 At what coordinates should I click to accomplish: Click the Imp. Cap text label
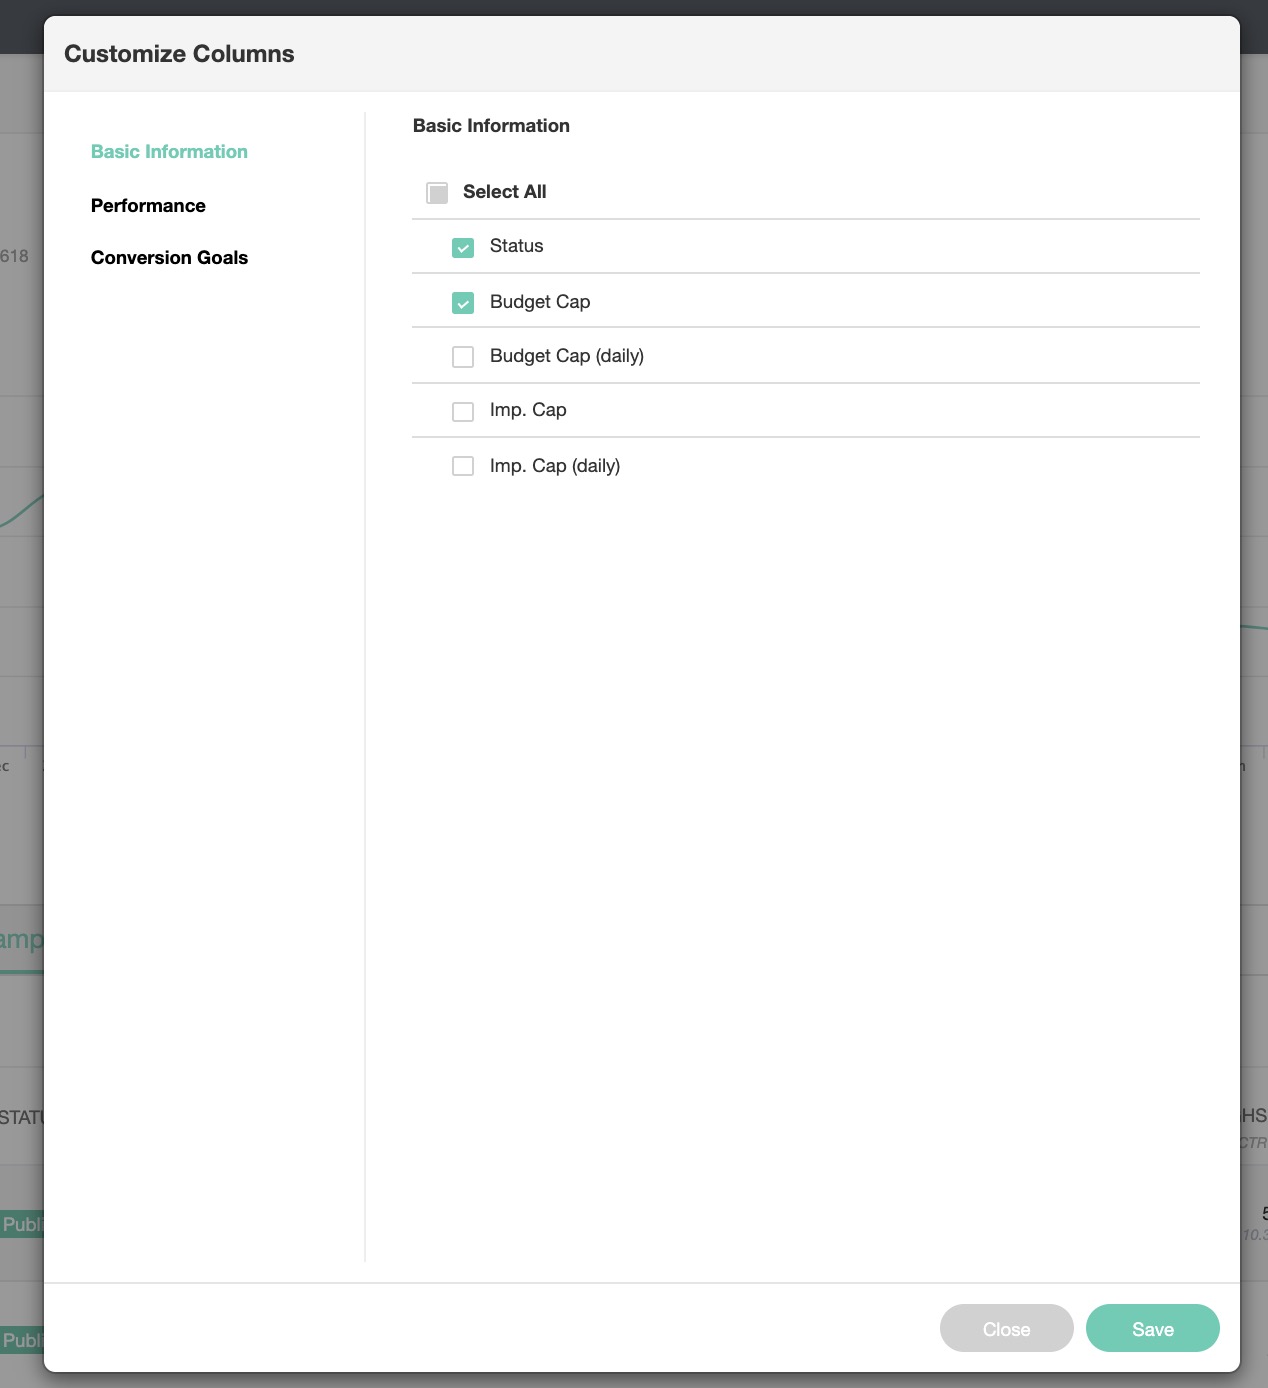pos(528,410)
